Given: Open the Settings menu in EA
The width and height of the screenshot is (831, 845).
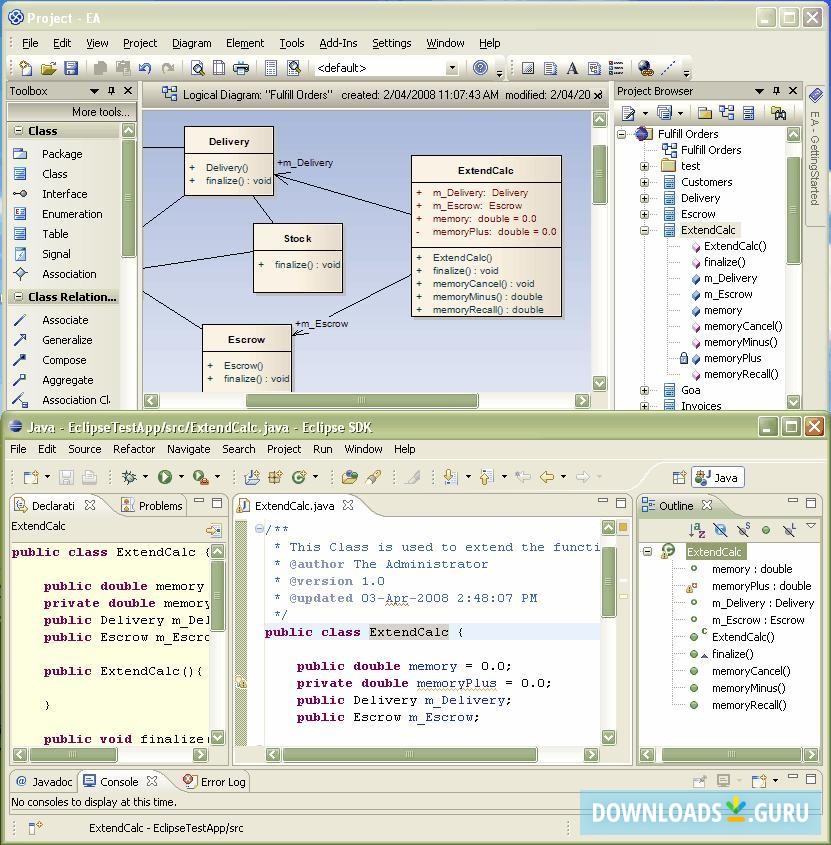Looking at the screenshot, I should tap(391, 43).
